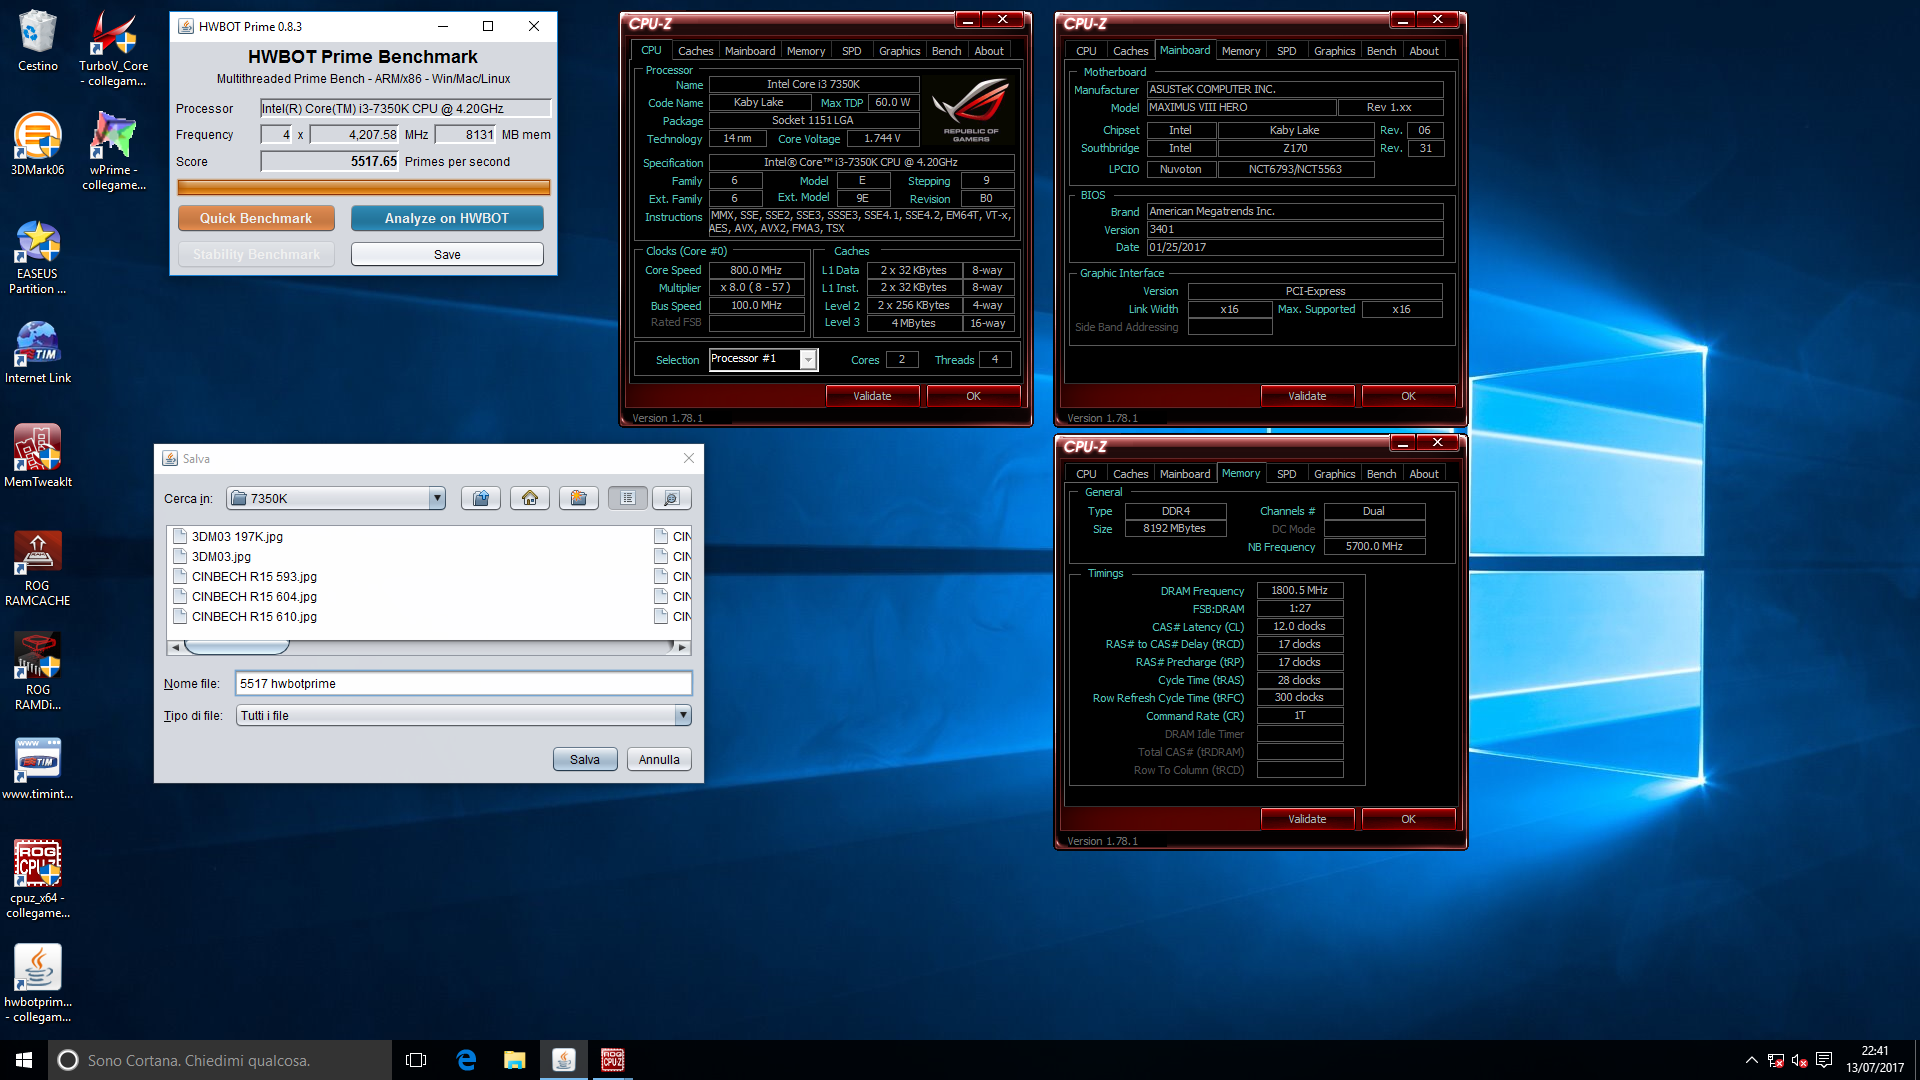Open the Tipo di file dropdown

[x=683, y=715]
